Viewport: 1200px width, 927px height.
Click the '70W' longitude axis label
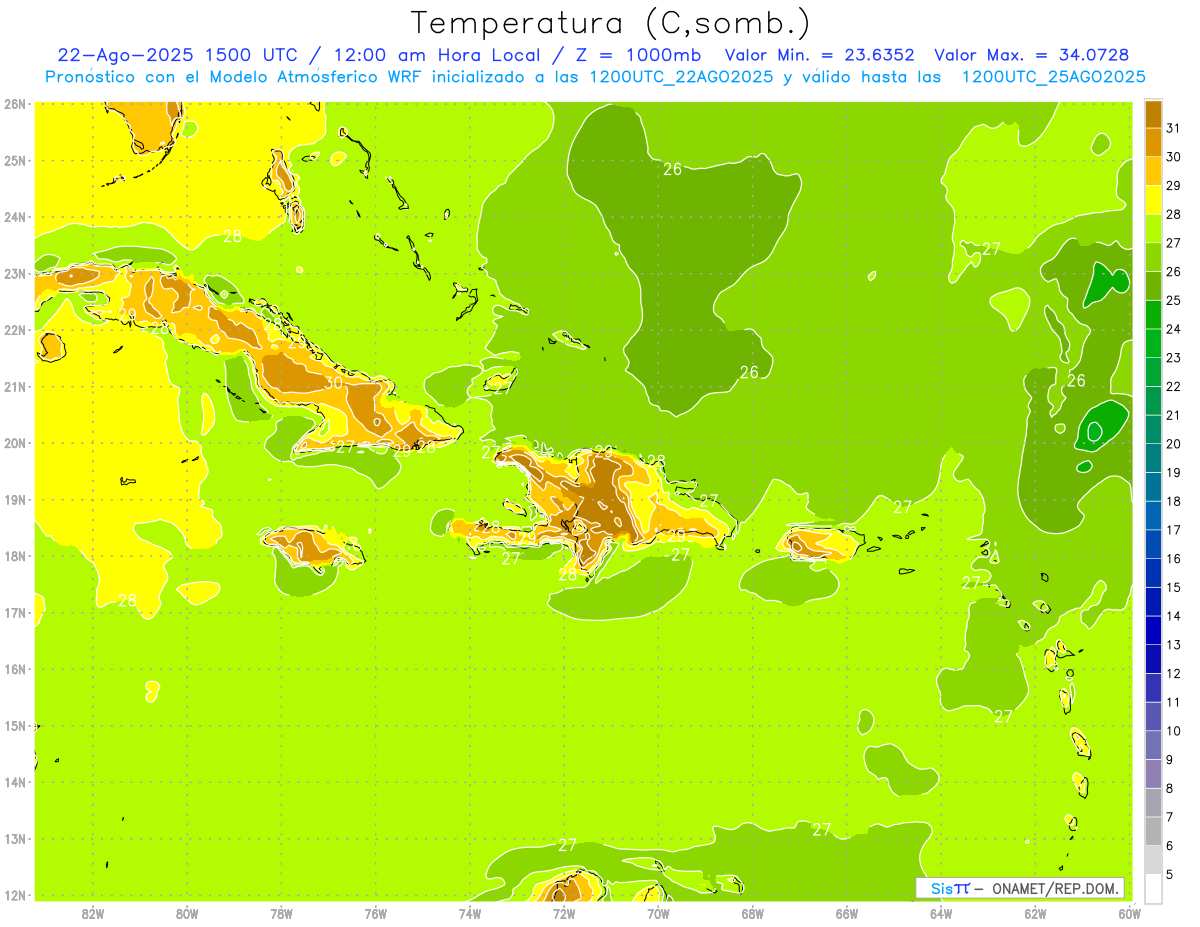pos(658,913)
